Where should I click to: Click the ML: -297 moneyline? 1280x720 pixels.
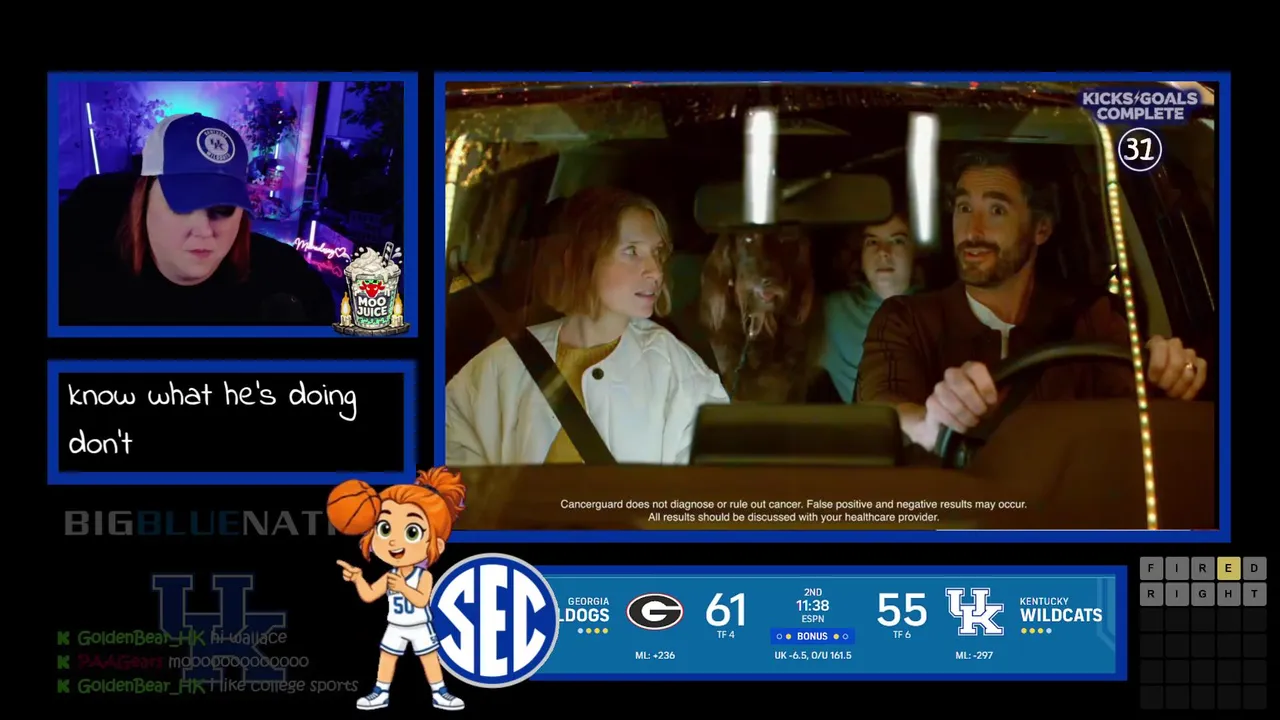[974, 656]
